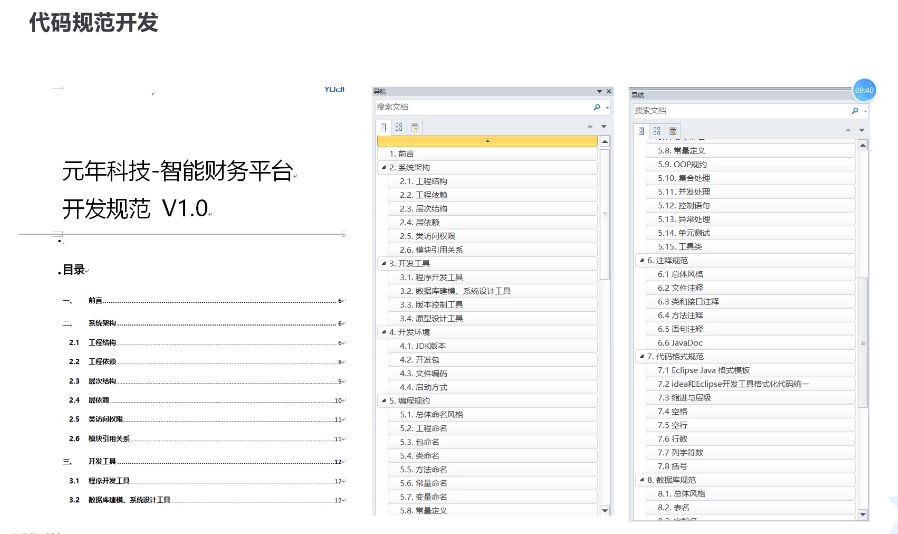This screenshot has height=534, width=898.
Task: Click the left pane scrollbar down arrow
Action: (x=605, y=510)
